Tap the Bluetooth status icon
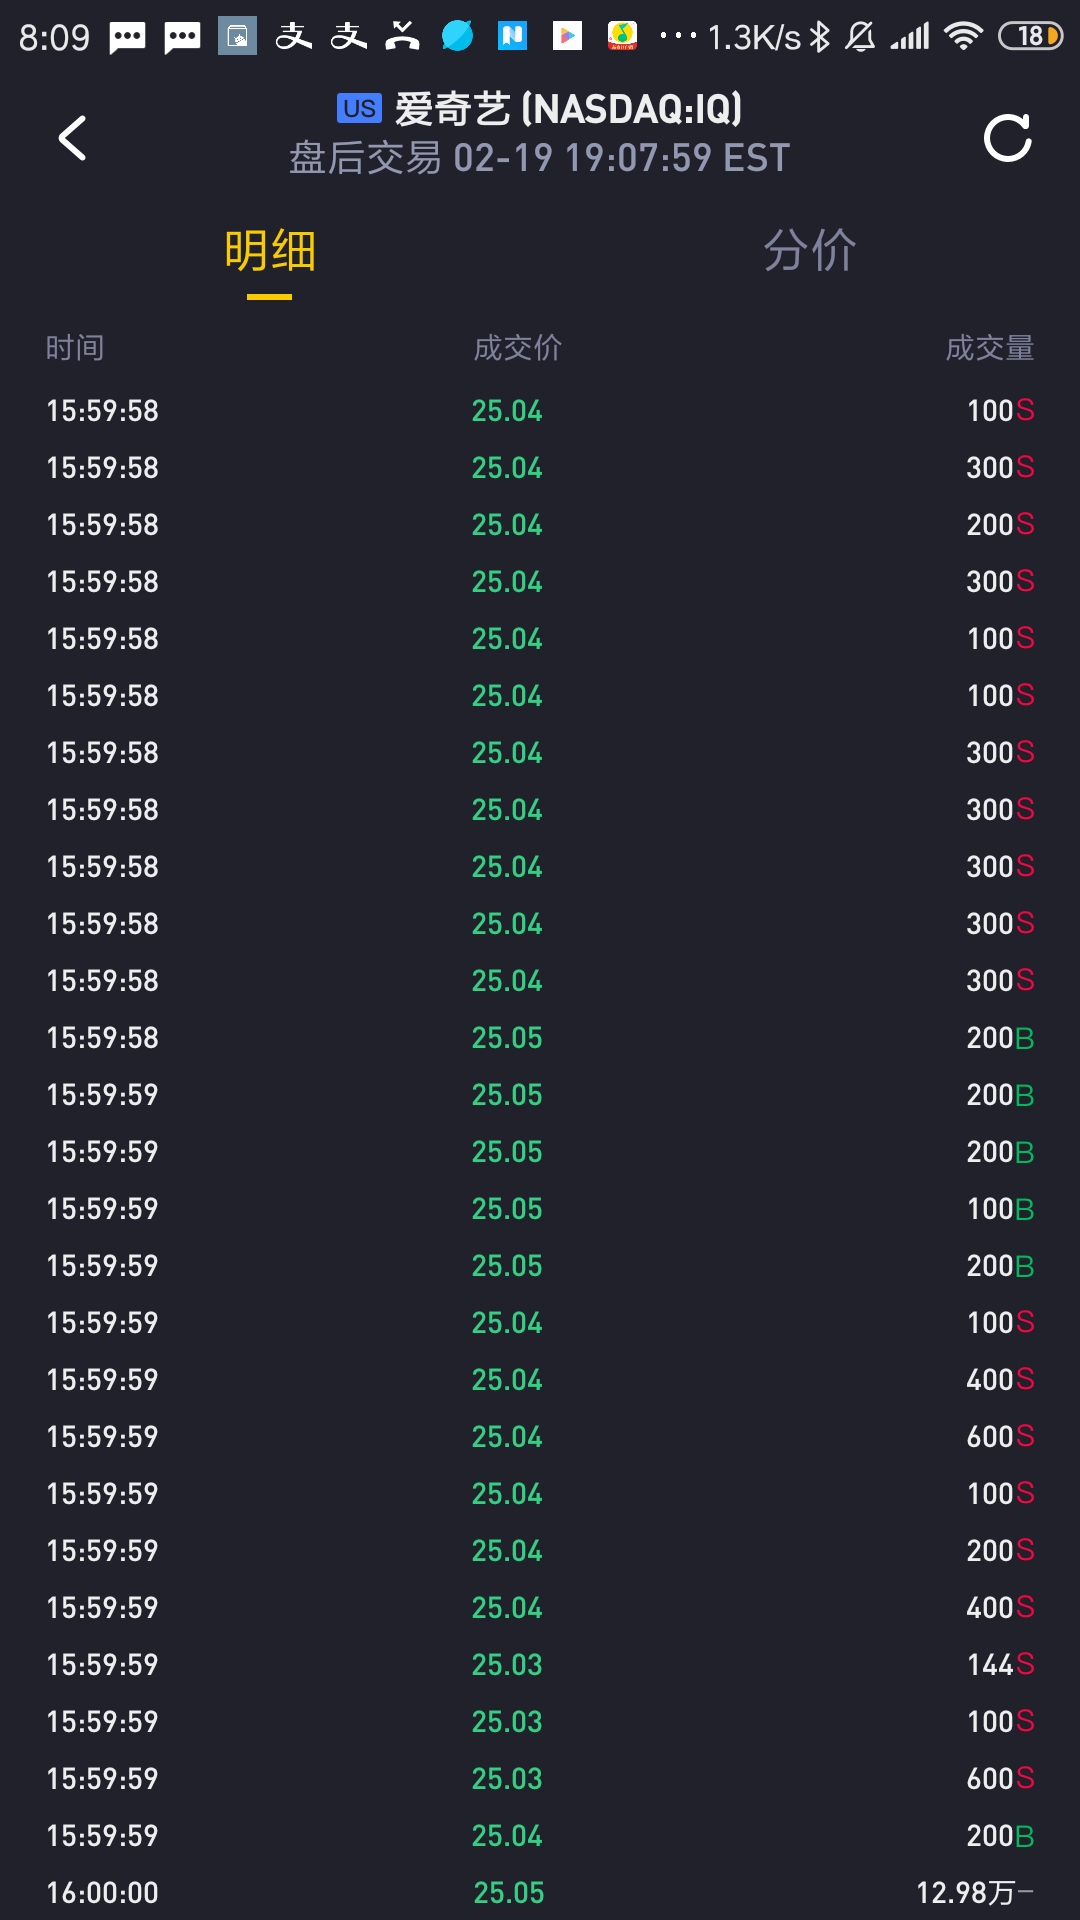This screenshot has height=1920, width=1080. point(820,37)
